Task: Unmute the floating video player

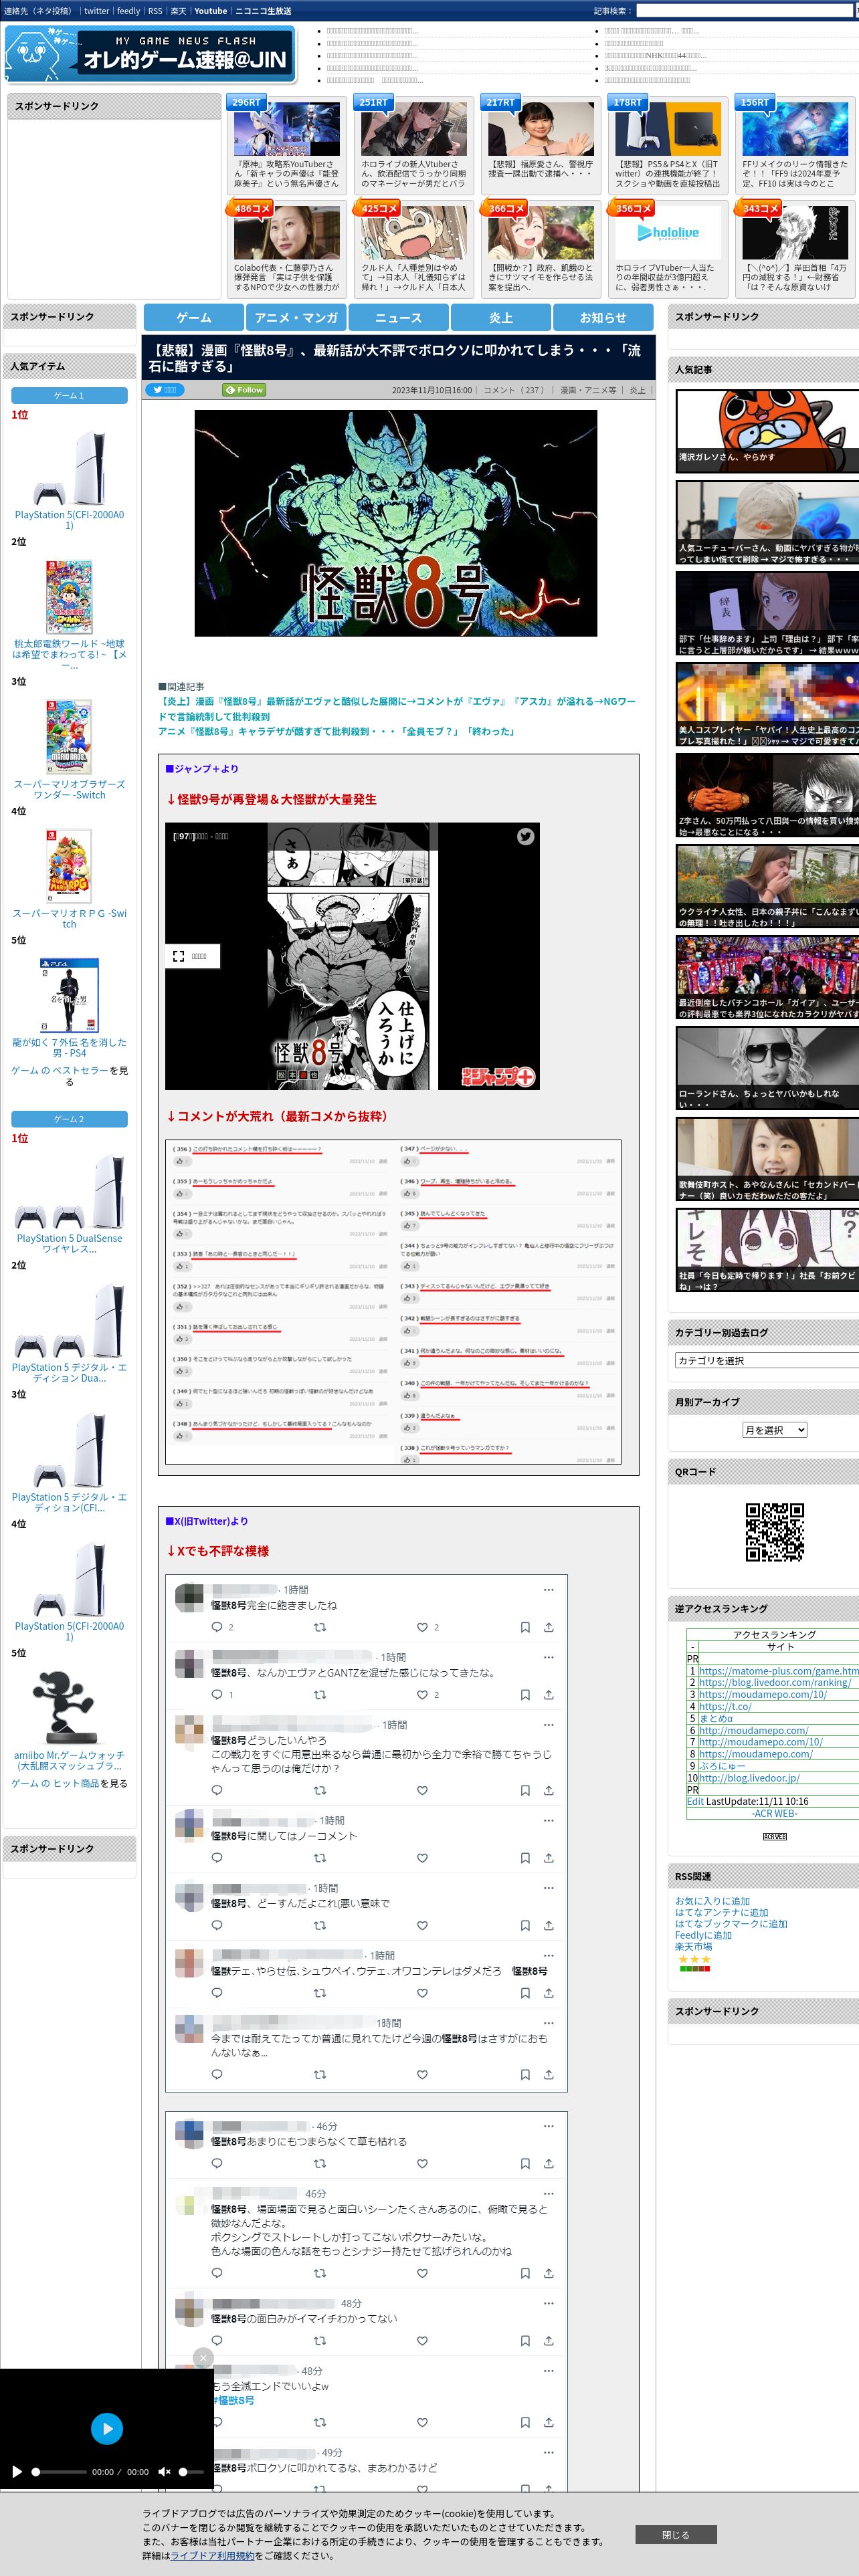Action: 164,2471
